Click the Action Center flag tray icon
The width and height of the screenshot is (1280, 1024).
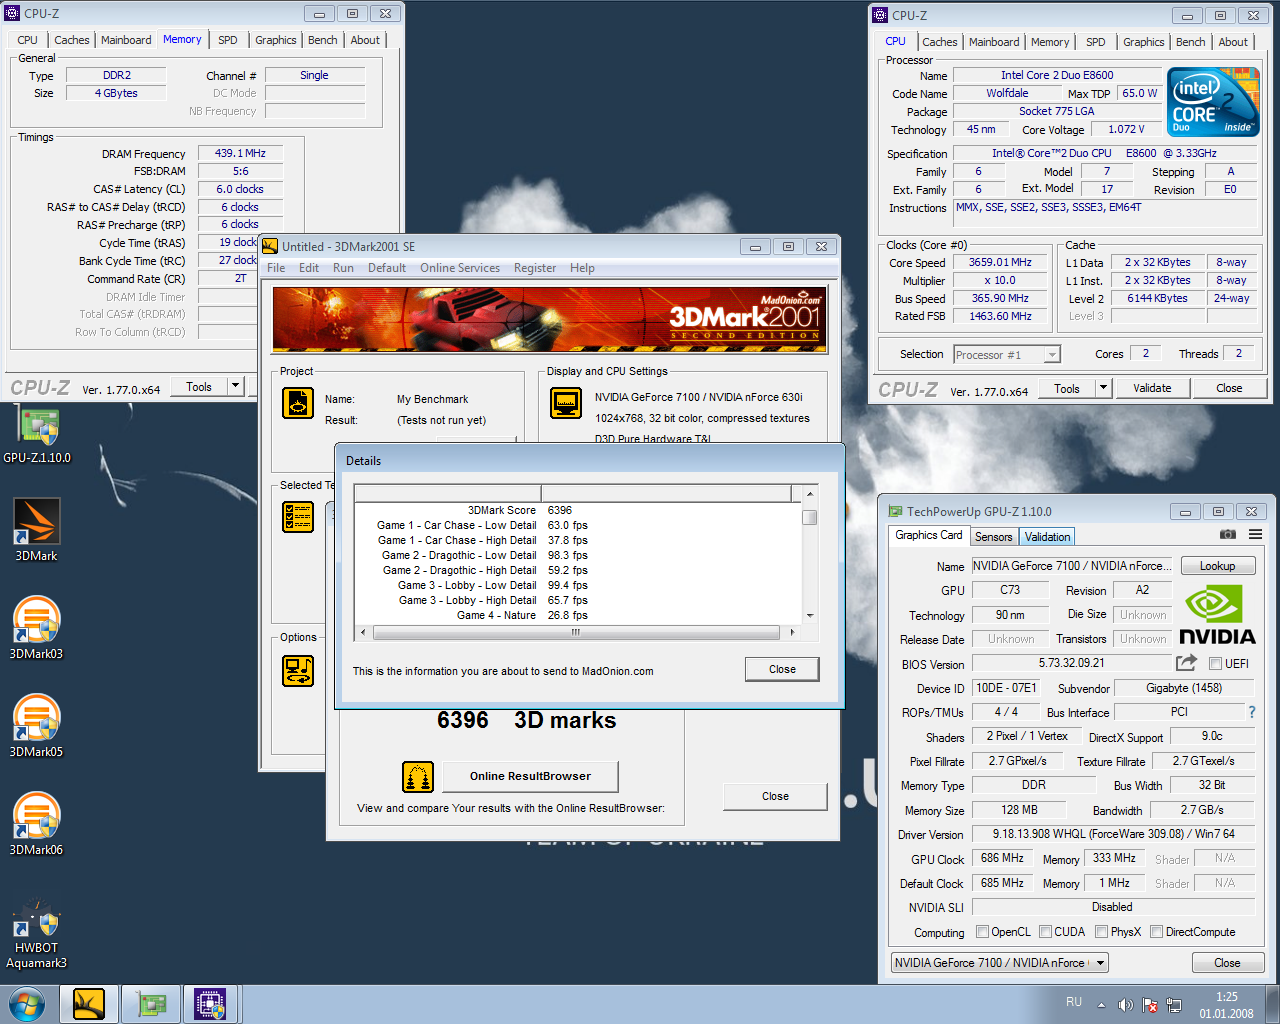(1150, 1005)
